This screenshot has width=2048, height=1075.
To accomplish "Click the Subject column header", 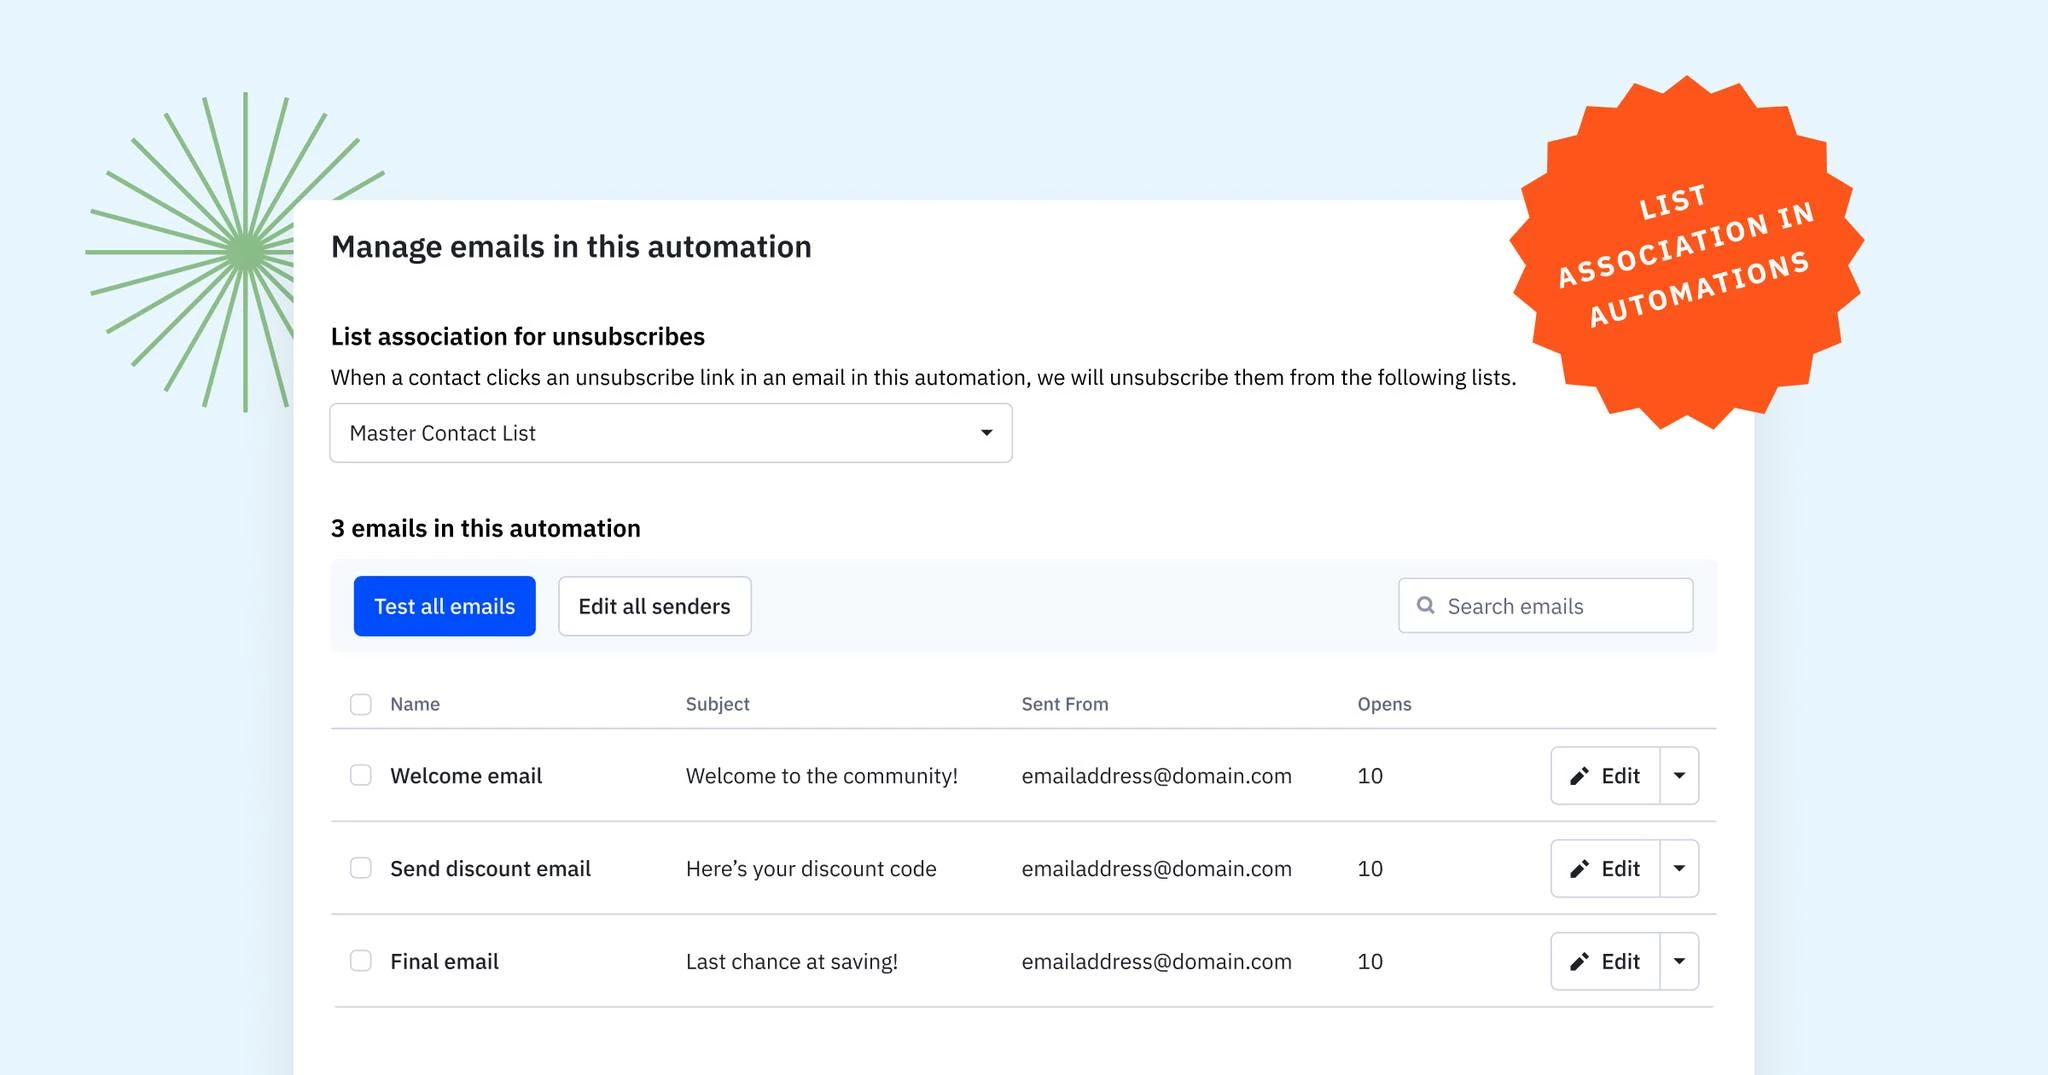I will pos(717,704).
